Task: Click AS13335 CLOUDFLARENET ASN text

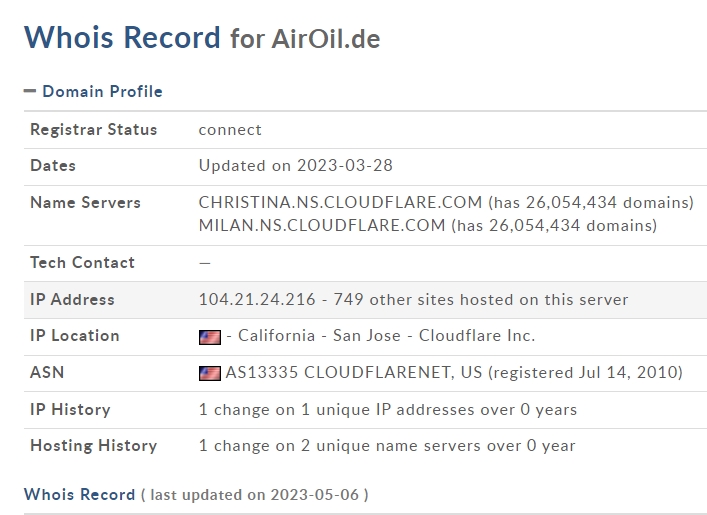Action: coord(354,372)
